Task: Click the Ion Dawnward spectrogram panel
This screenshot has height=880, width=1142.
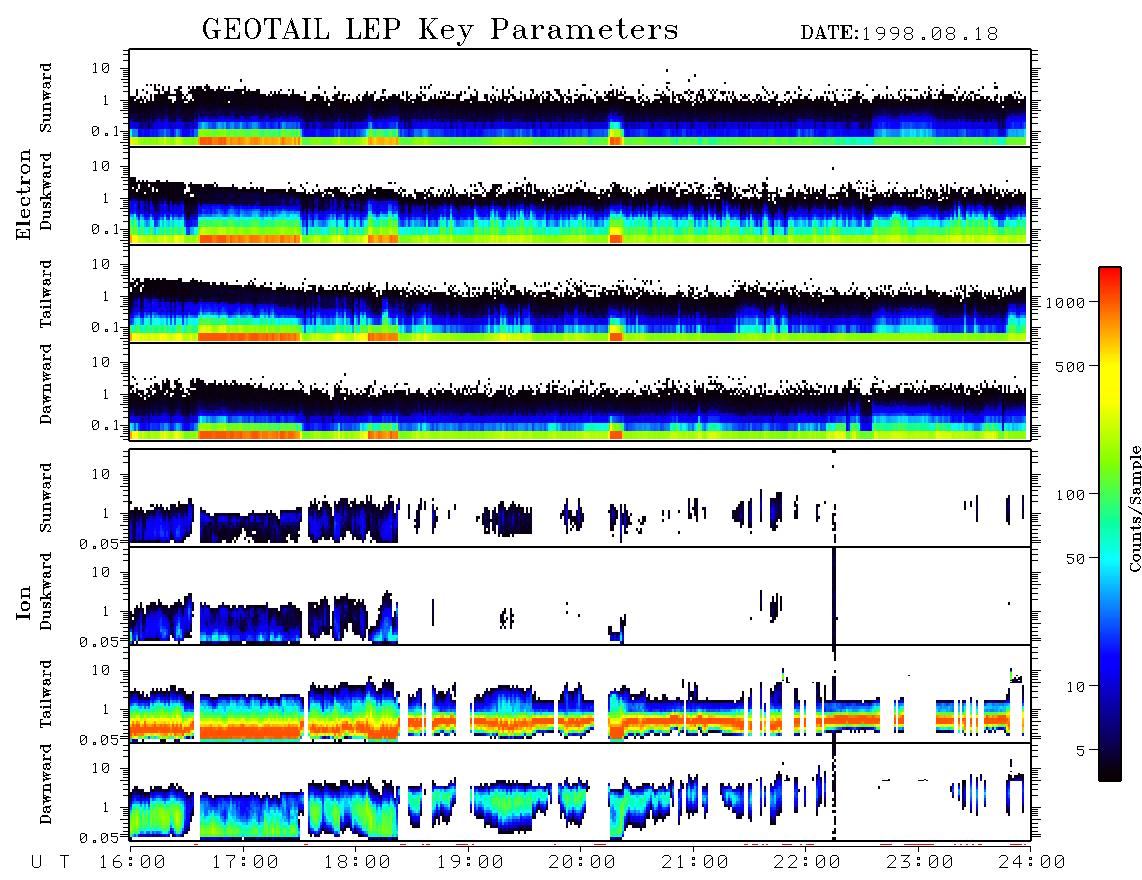Action: coord(580,792)
